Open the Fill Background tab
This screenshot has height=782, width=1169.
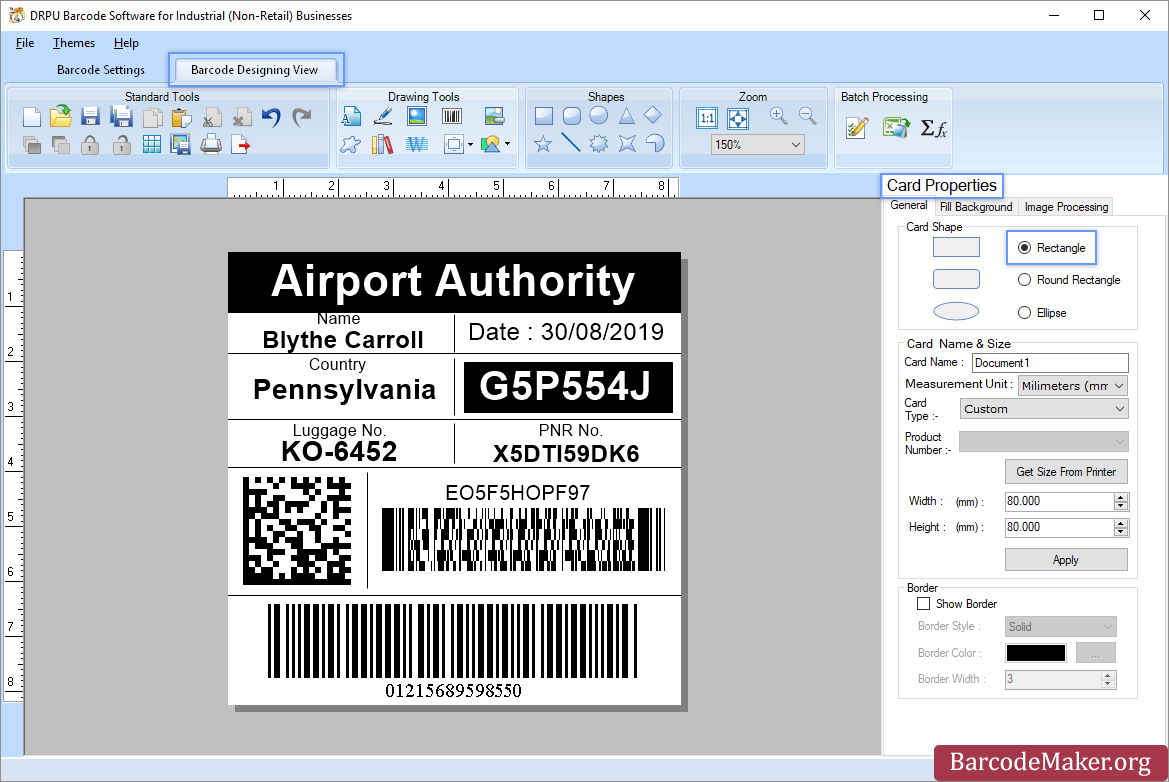coord(975,206)
